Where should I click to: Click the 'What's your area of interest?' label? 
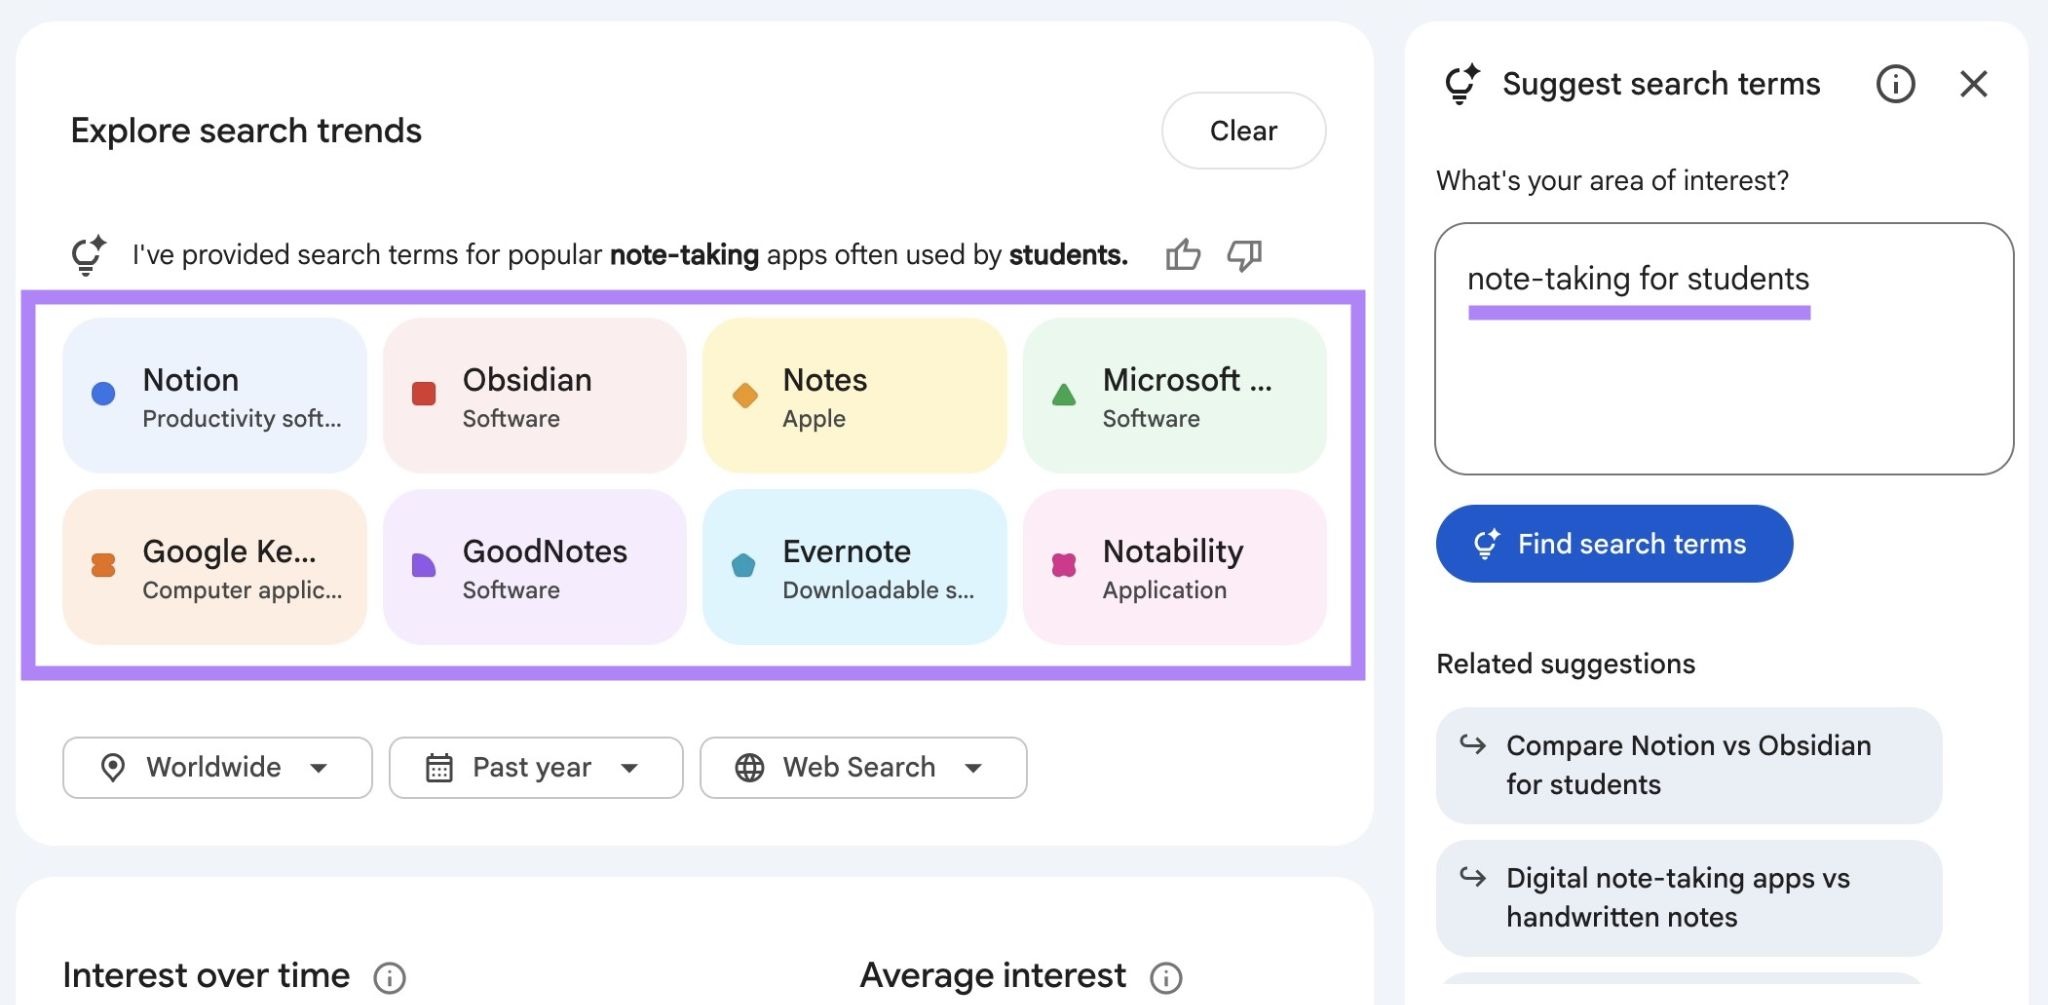coord(1612,181)
